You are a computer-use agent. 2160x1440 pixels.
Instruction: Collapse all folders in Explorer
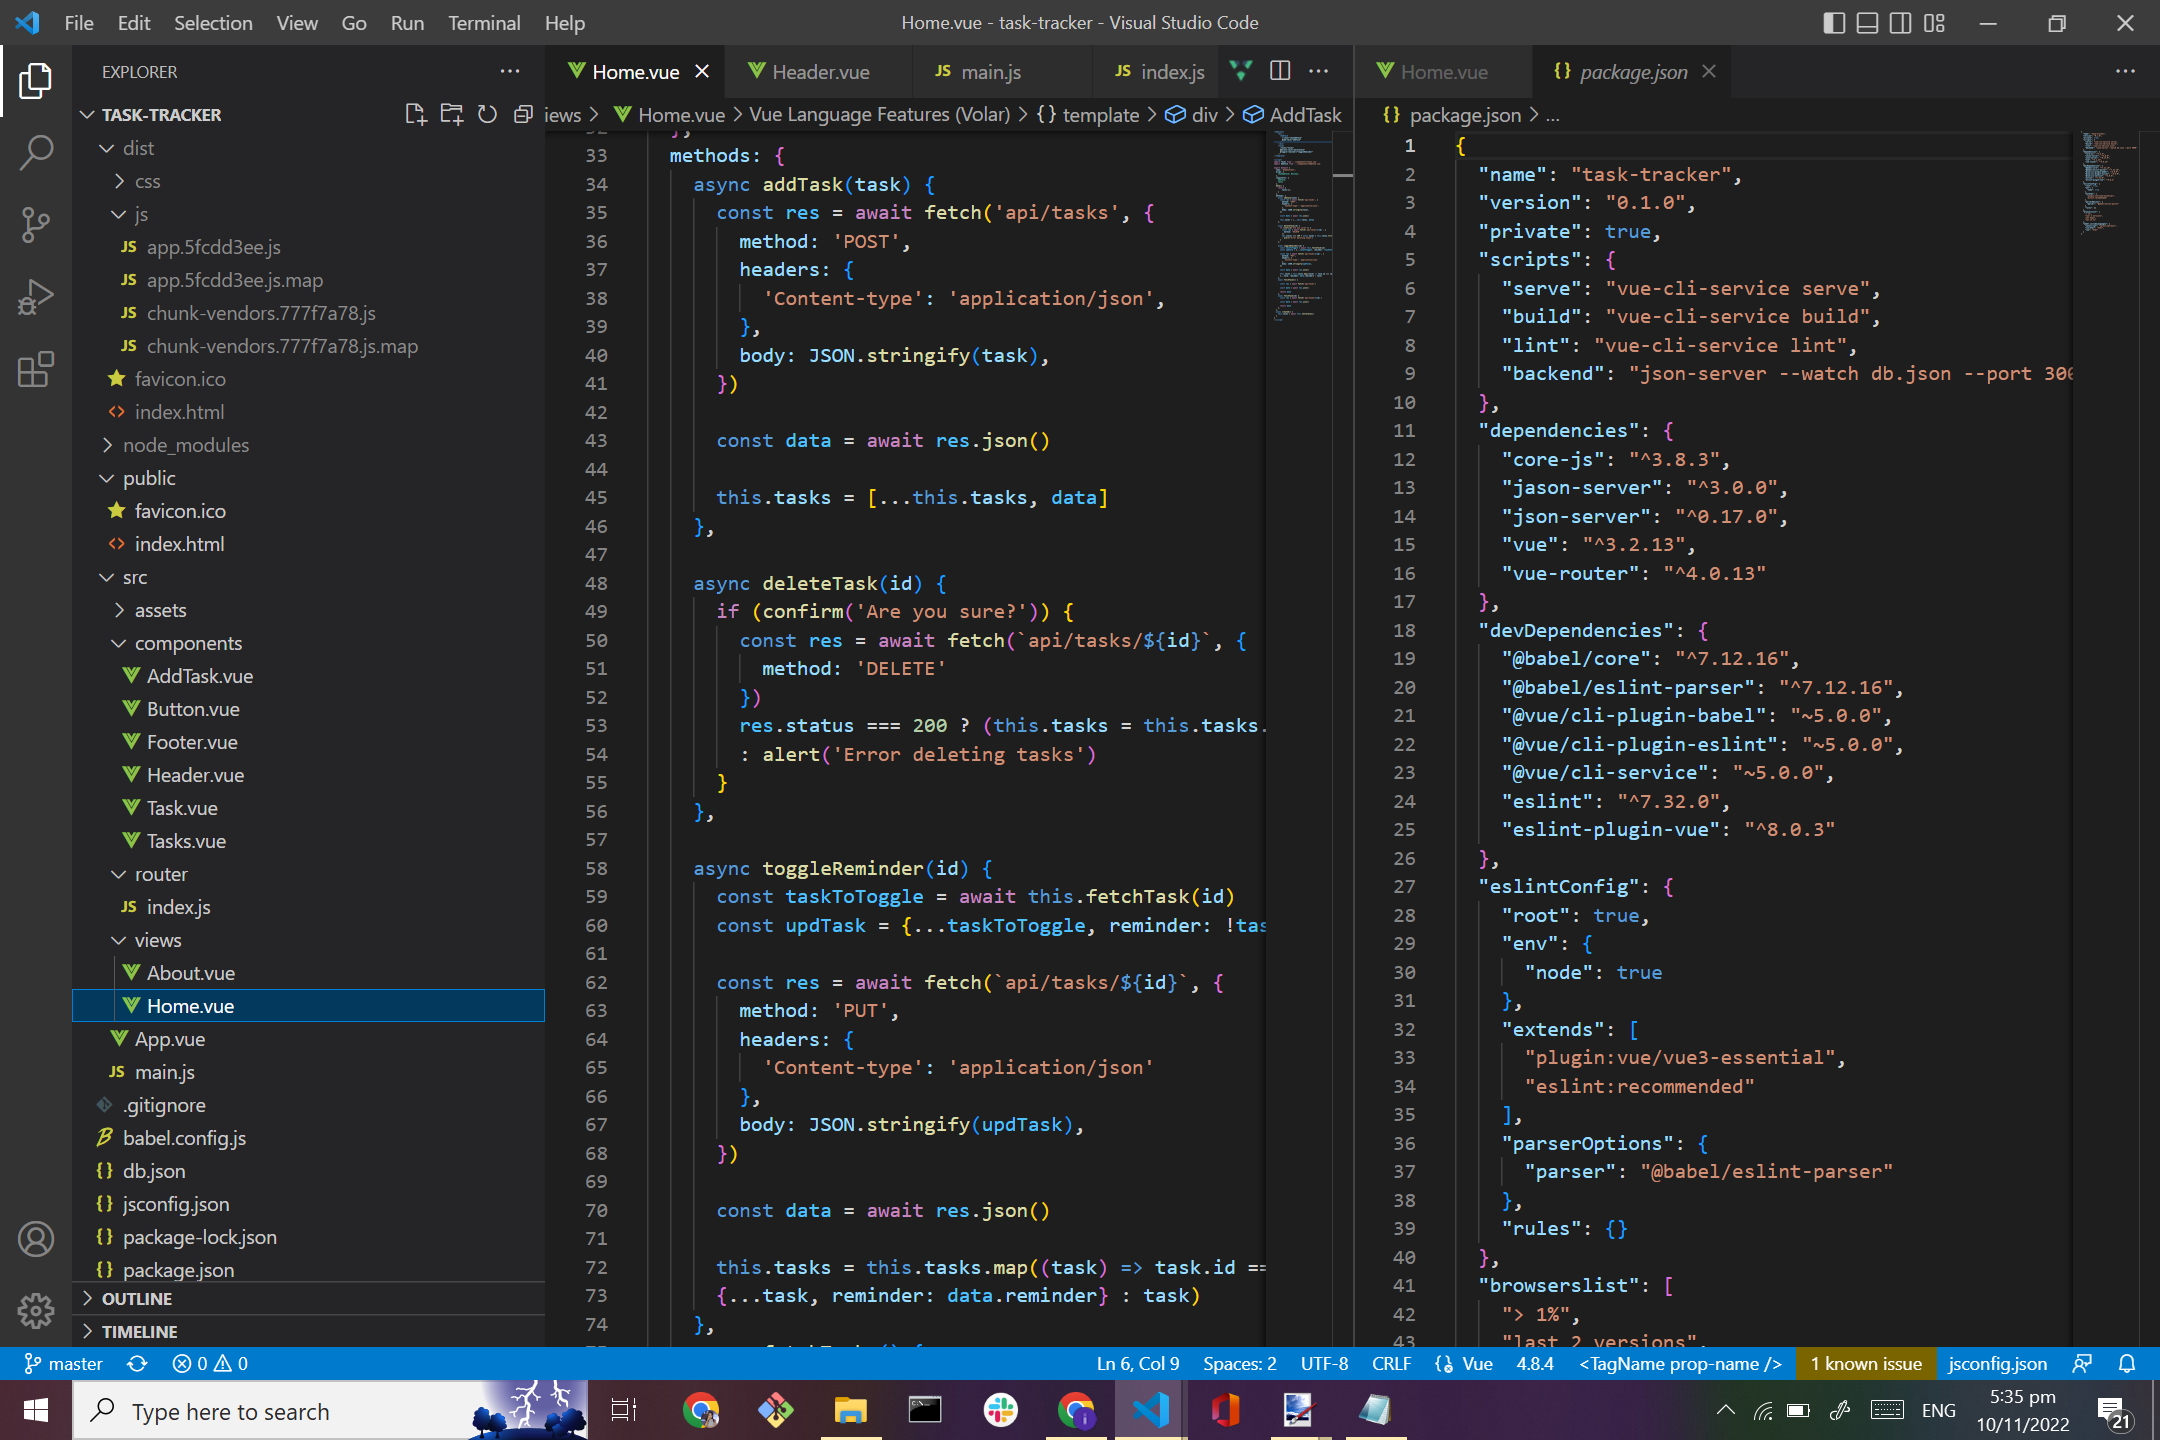522,114
